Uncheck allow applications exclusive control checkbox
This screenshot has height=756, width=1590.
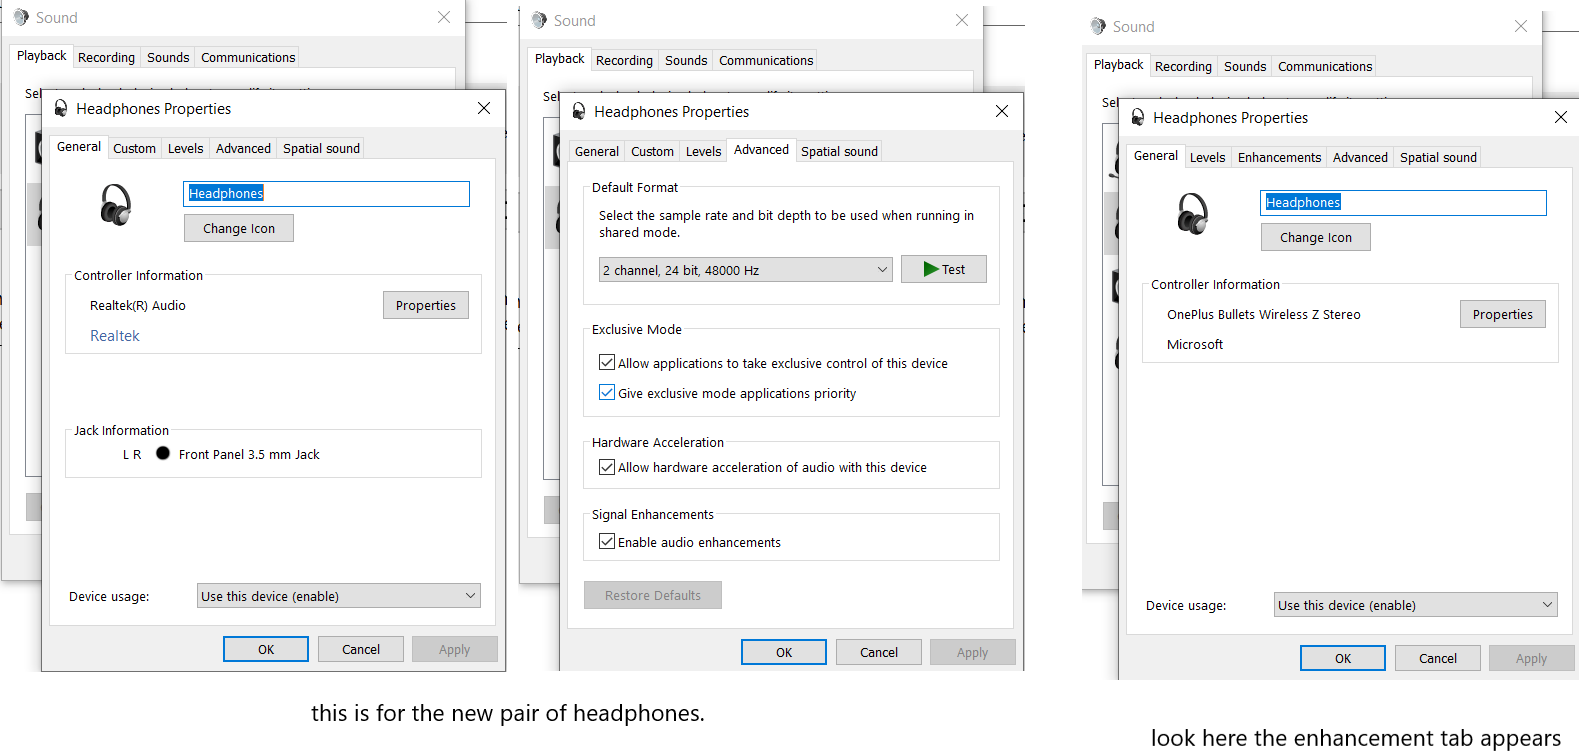(x=607, y=363)
